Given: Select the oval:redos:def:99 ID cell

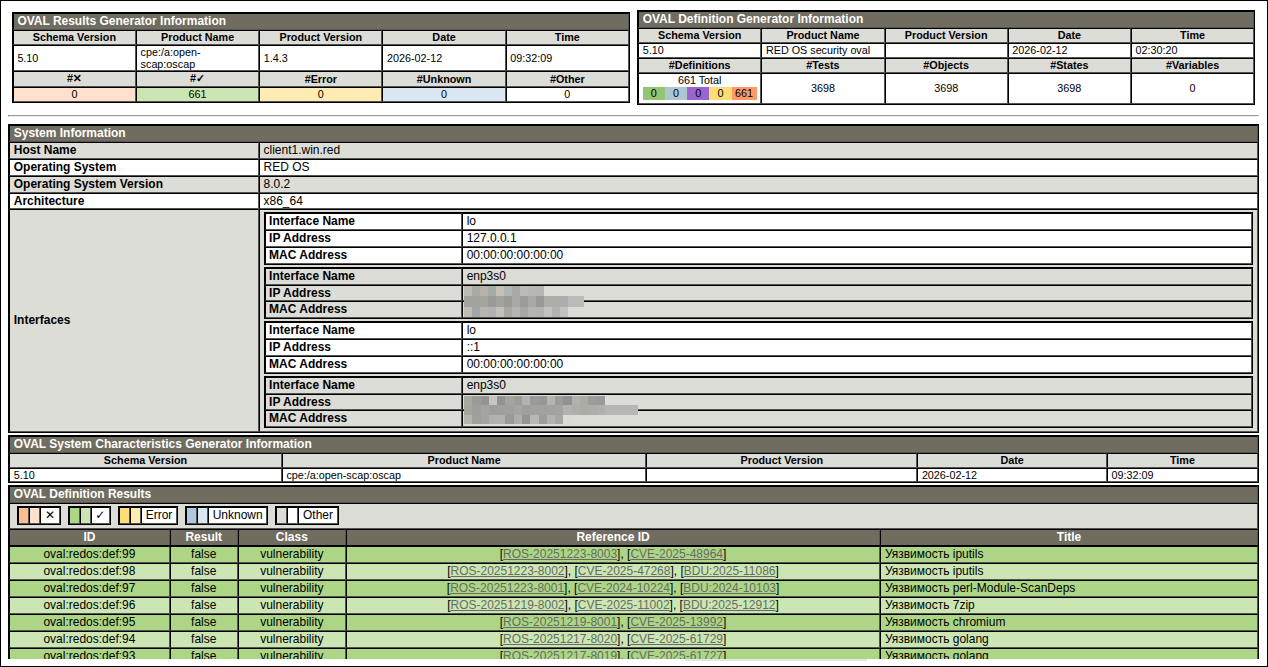Looking at the screenshot, I should click(x=89, y=554).
